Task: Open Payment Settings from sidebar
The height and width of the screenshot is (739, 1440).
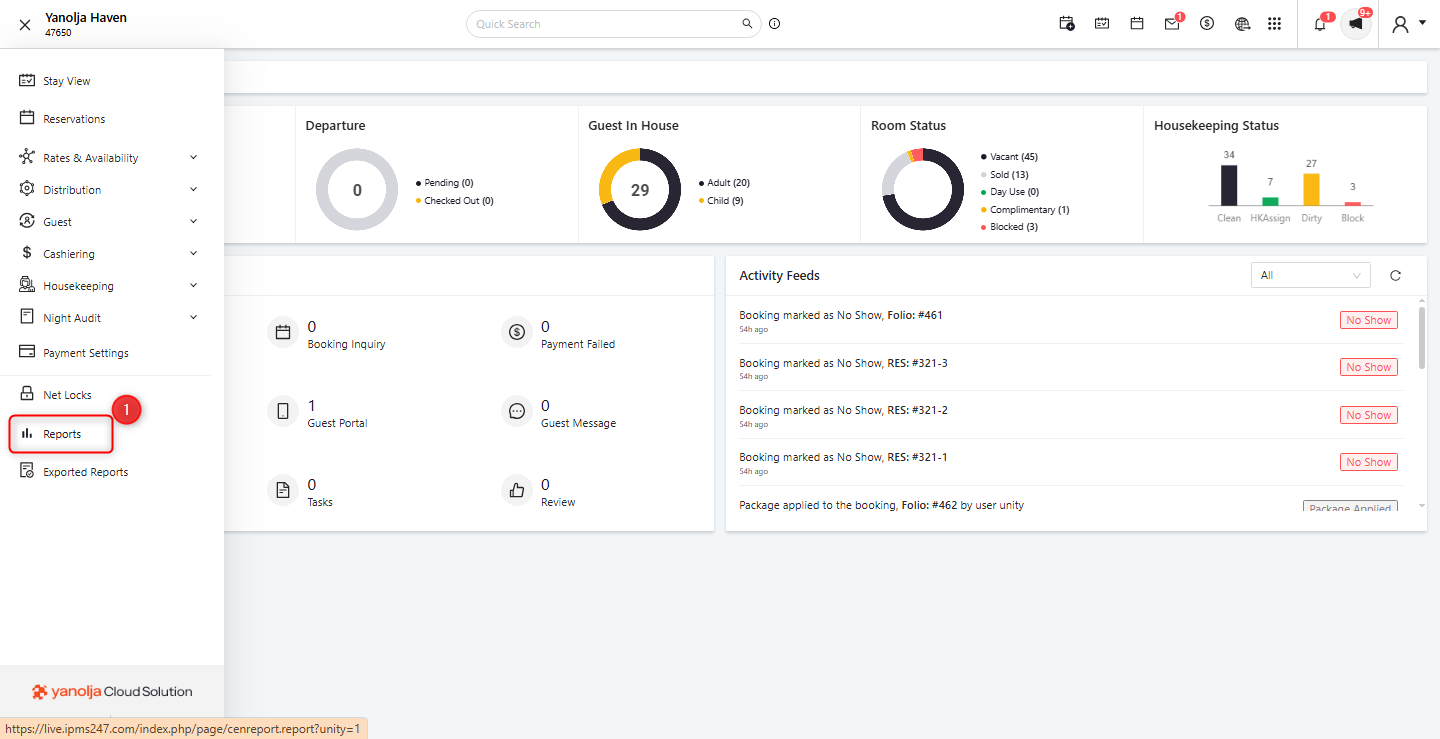Action: tap(86, 353)
